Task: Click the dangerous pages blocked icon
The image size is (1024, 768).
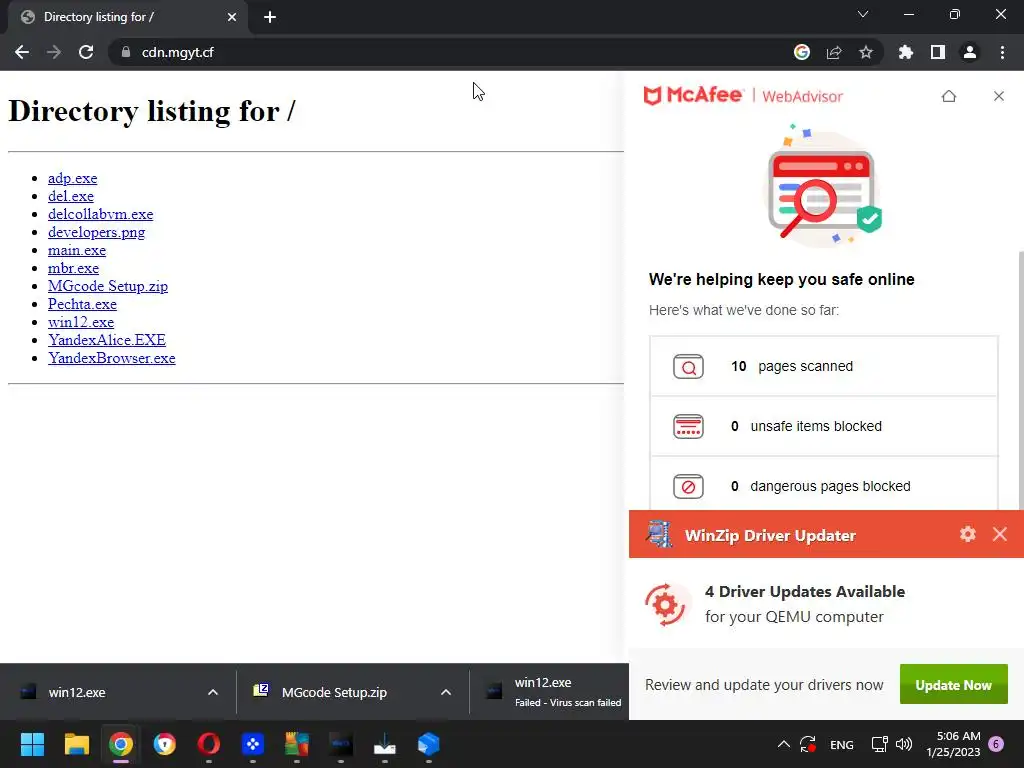Action: [688, 487]
